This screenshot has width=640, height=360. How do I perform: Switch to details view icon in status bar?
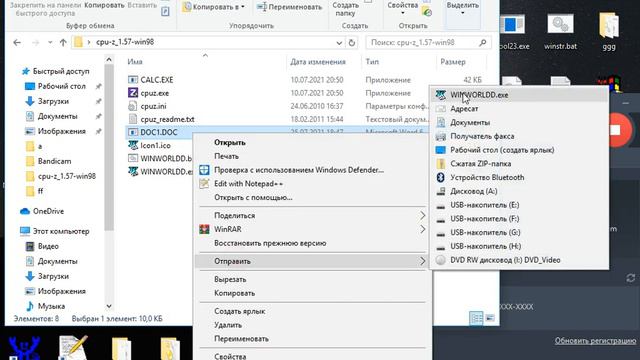click(x=476, y=318)
